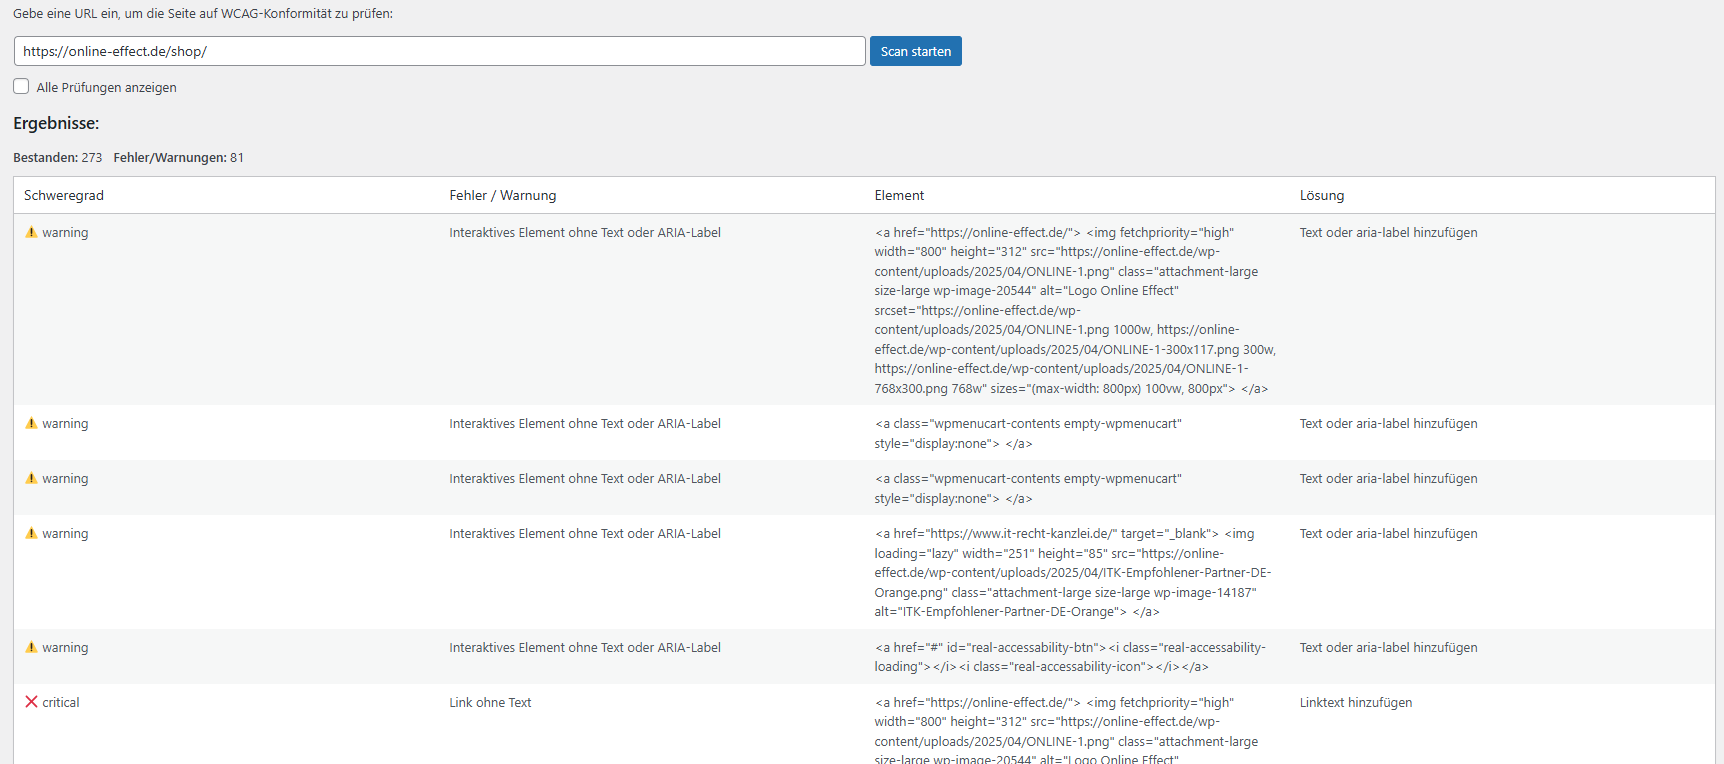Click warning icon of first wpmenucart-contents row
Screen dimensions: 1724x764
click(x=31, y=423)
